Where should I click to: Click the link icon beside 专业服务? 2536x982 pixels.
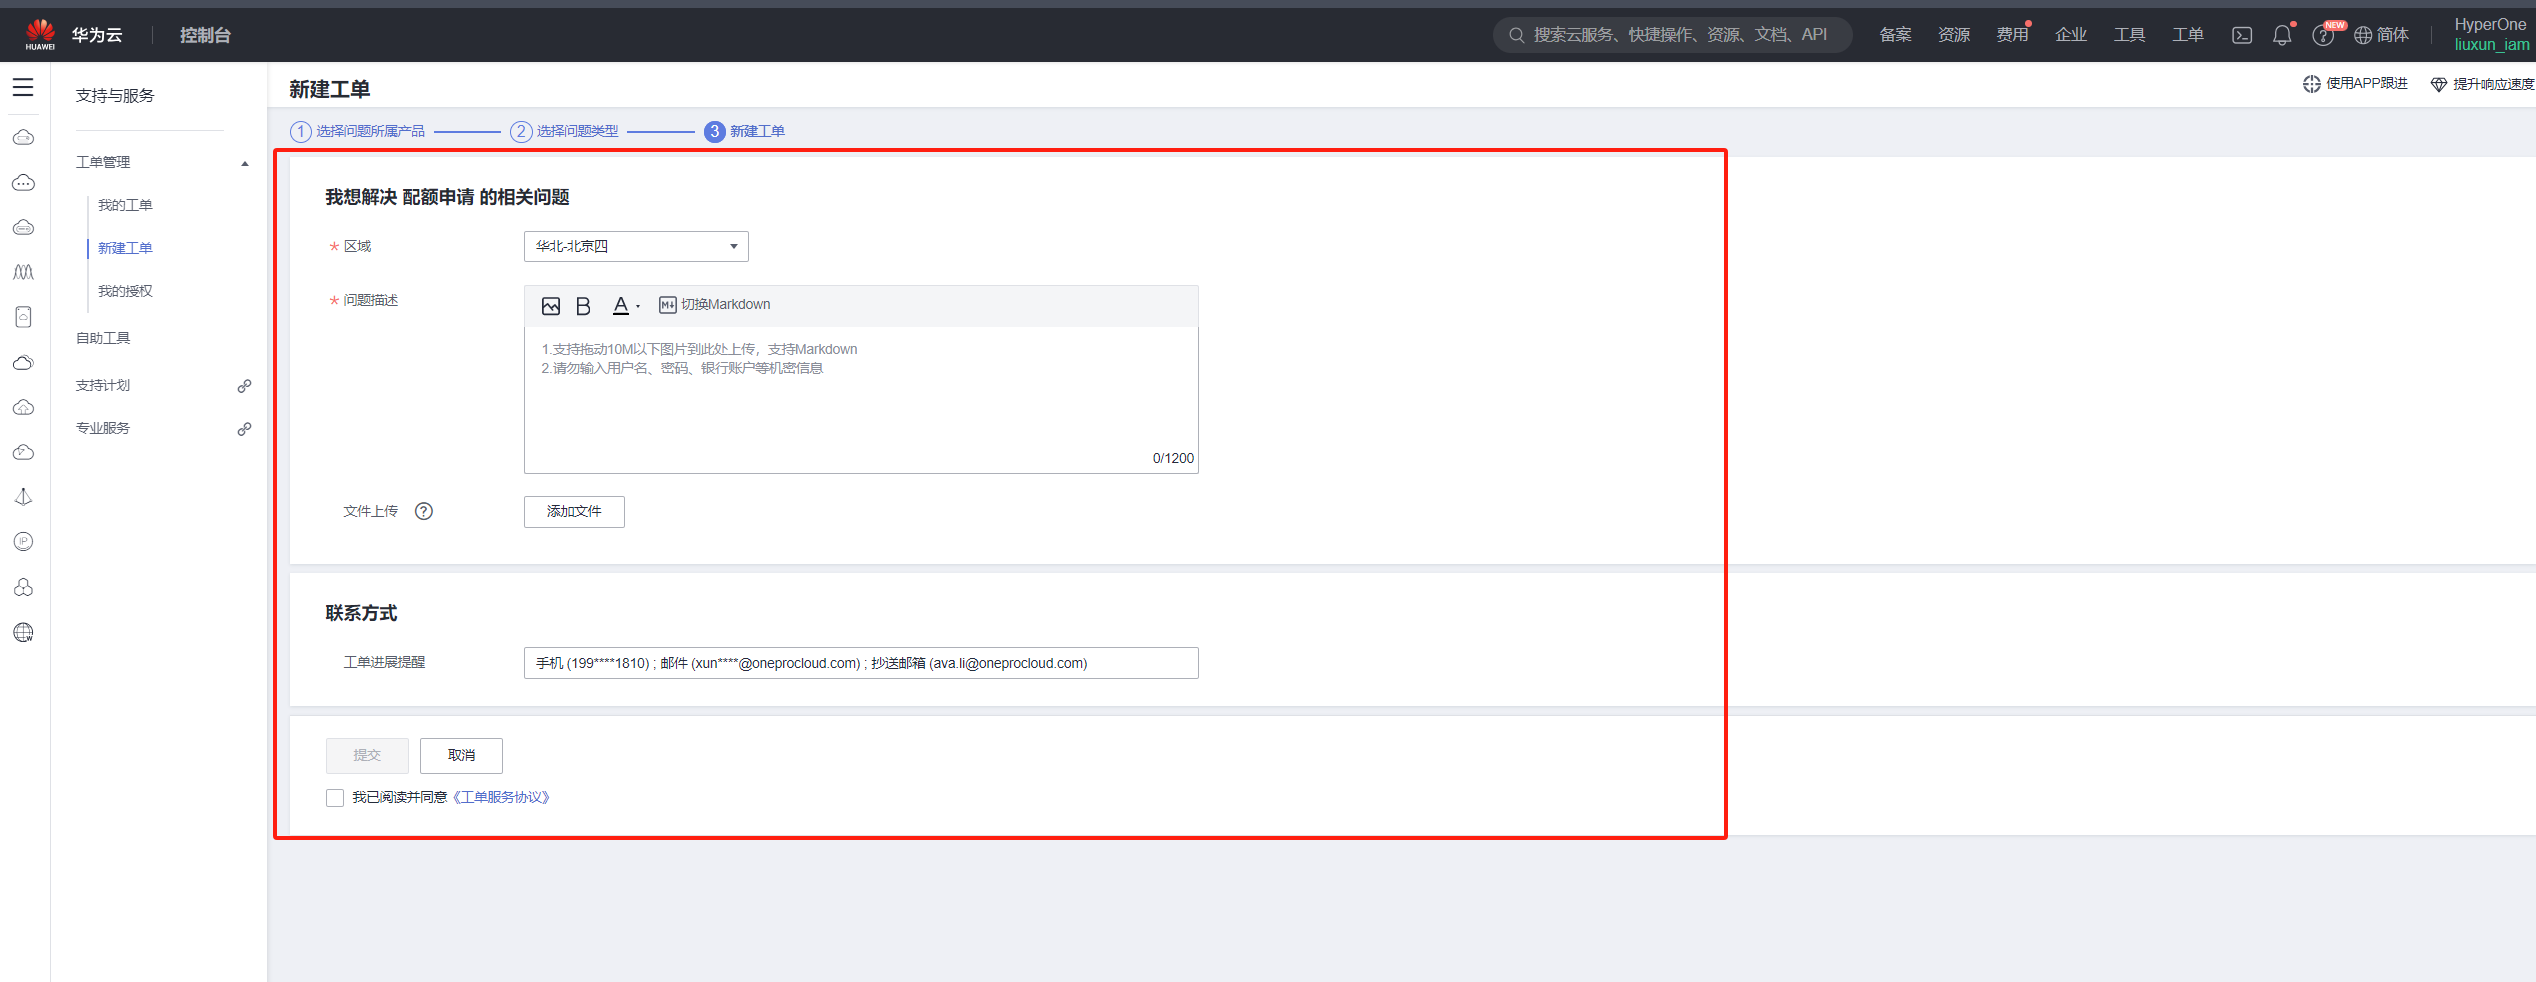[x=244, y=429]
